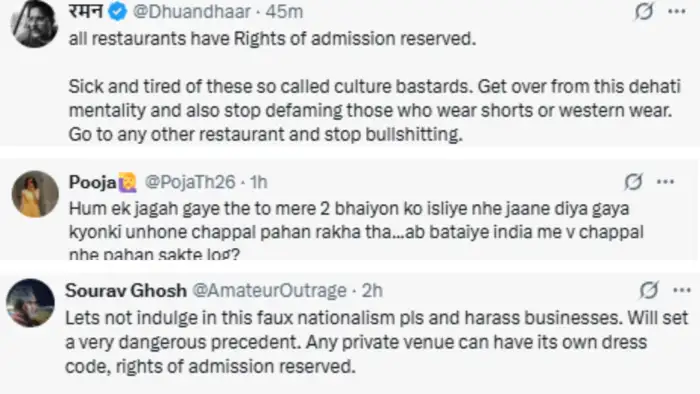Open the @Dhuandhaar handle link
Screen dimensions: 700x394
coord(192,12)
